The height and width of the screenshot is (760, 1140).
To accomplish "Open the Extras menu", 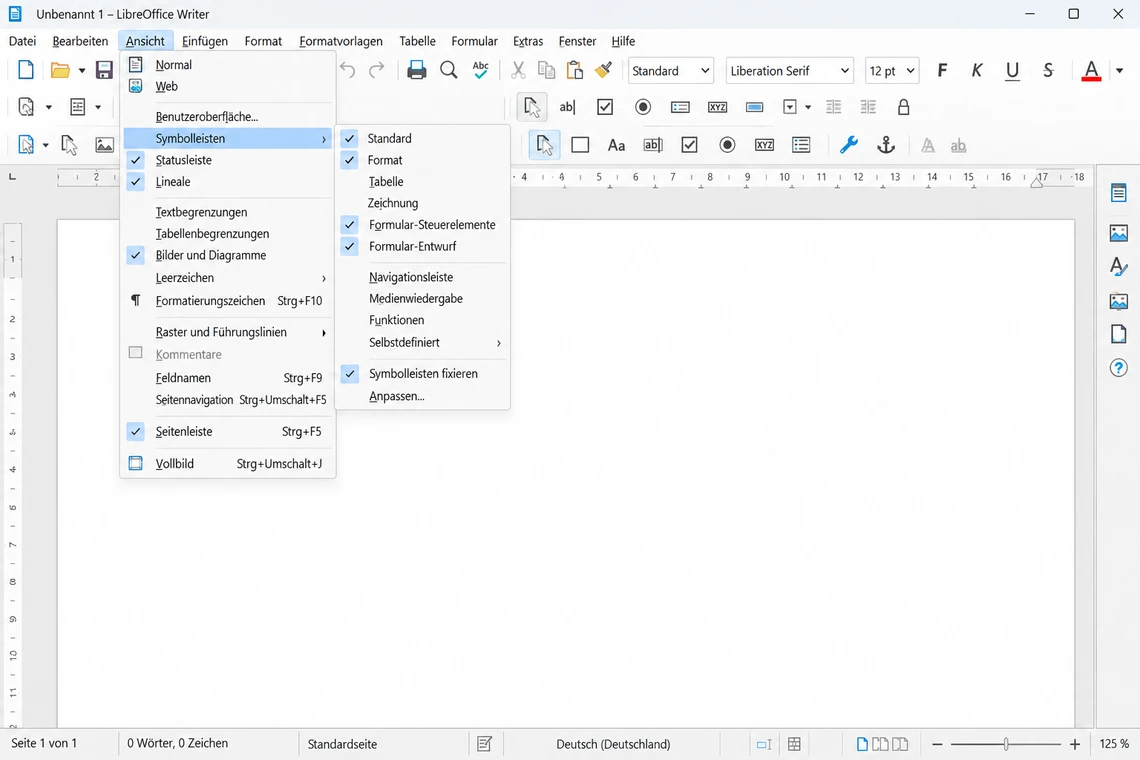I will [528, 41].
